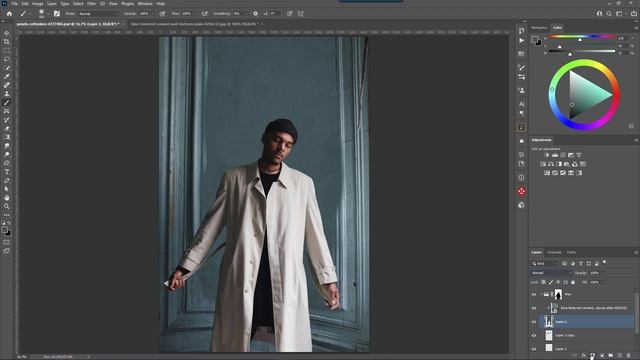
Task: Hide the selected Layer 2
Action: (x=533, y=322)
